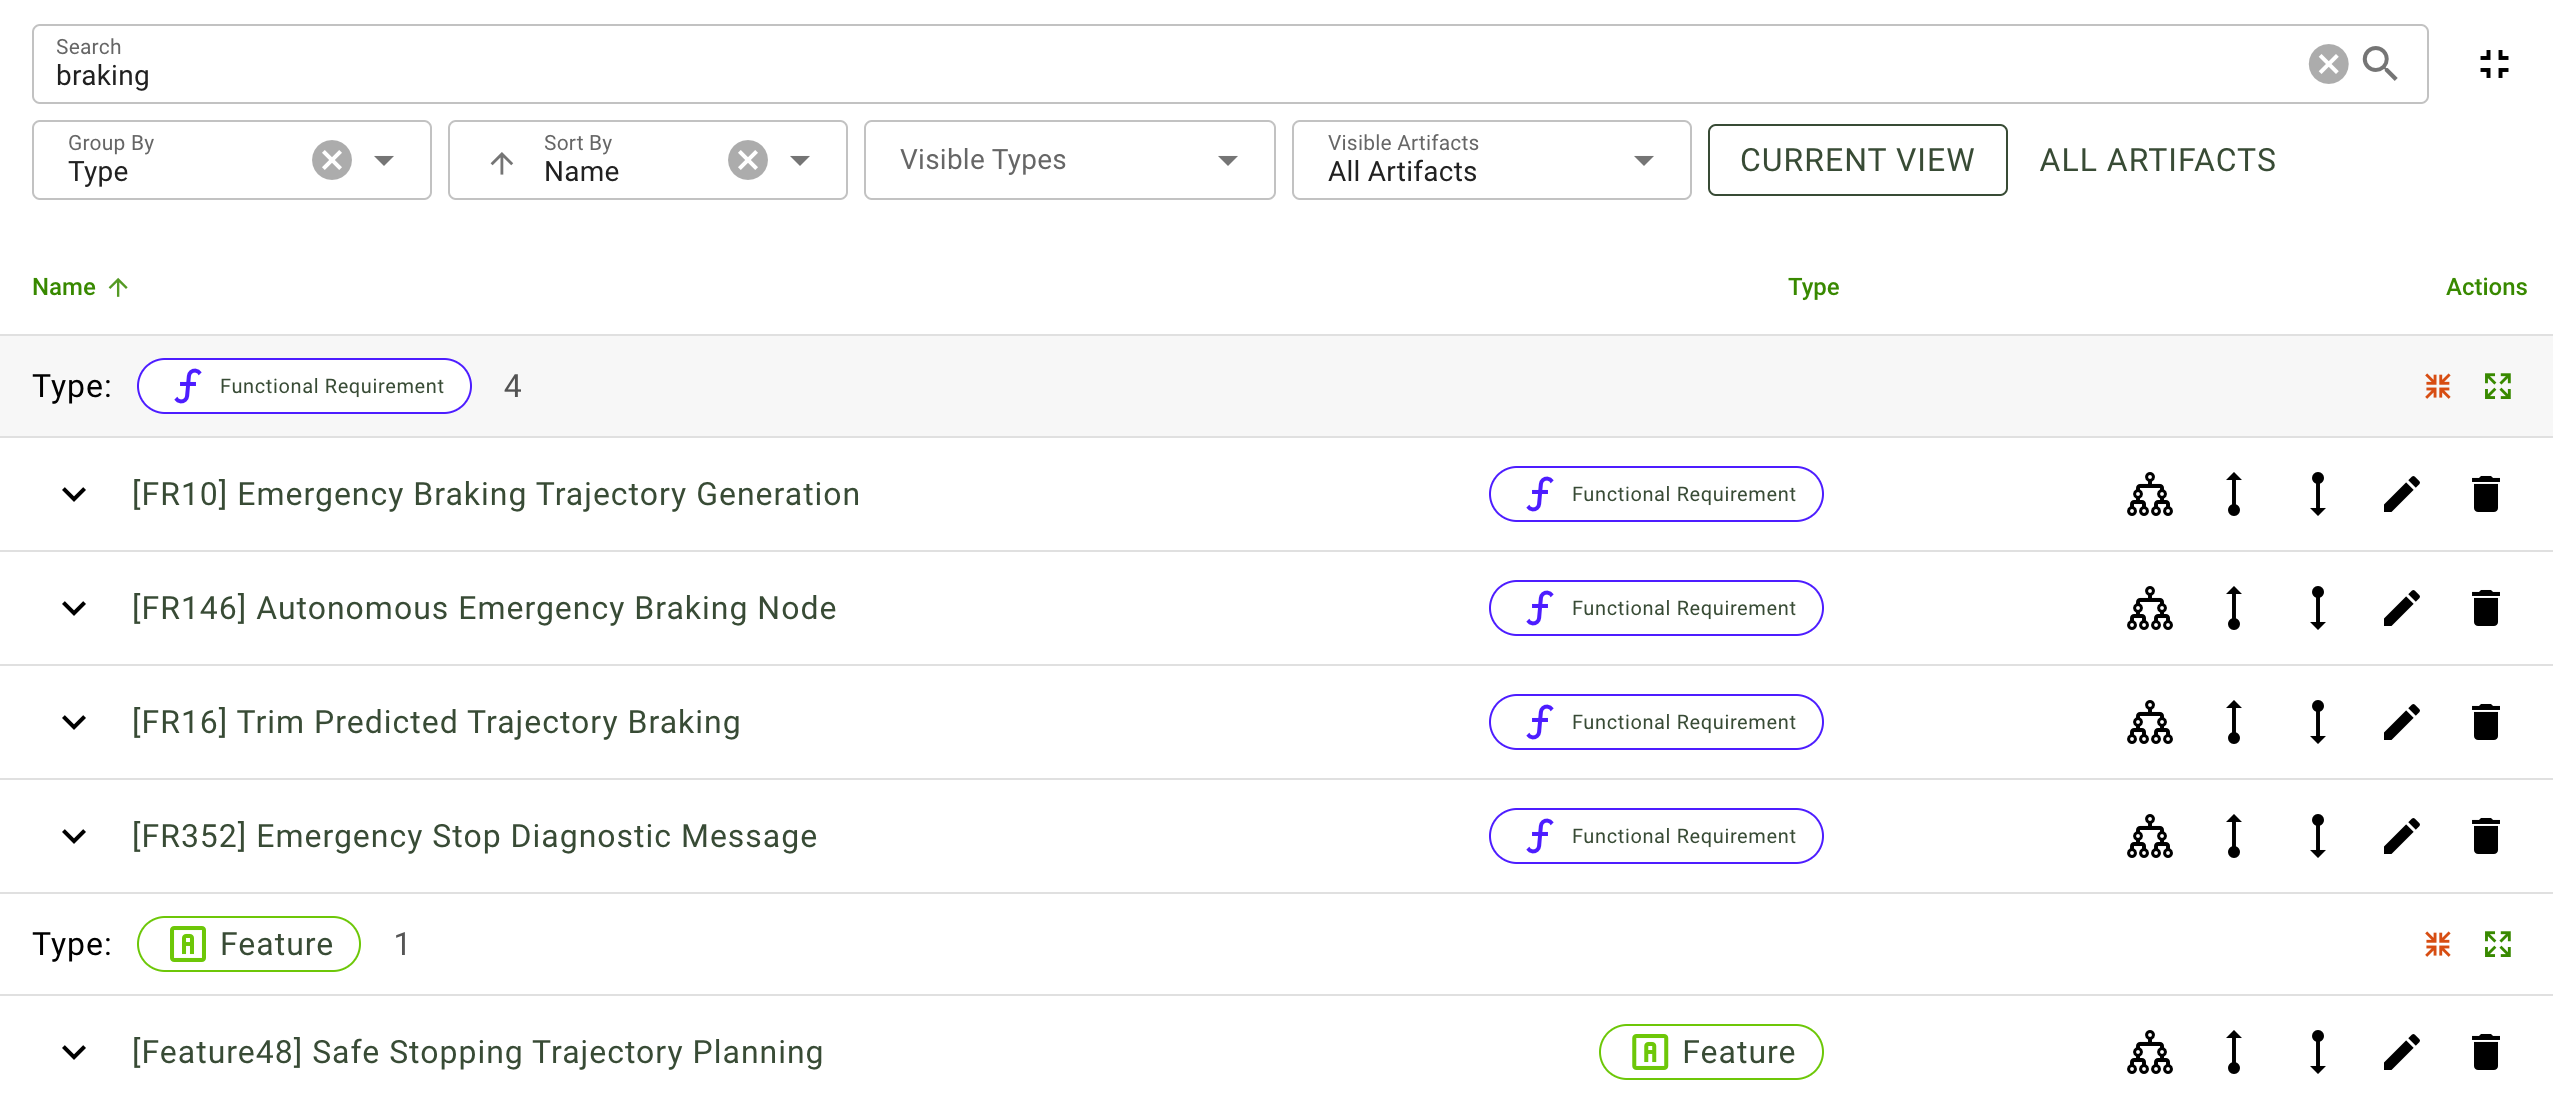The image size is (2553, 1107).
Task: Clear the Group By Type selection
Action: [331, 160]
